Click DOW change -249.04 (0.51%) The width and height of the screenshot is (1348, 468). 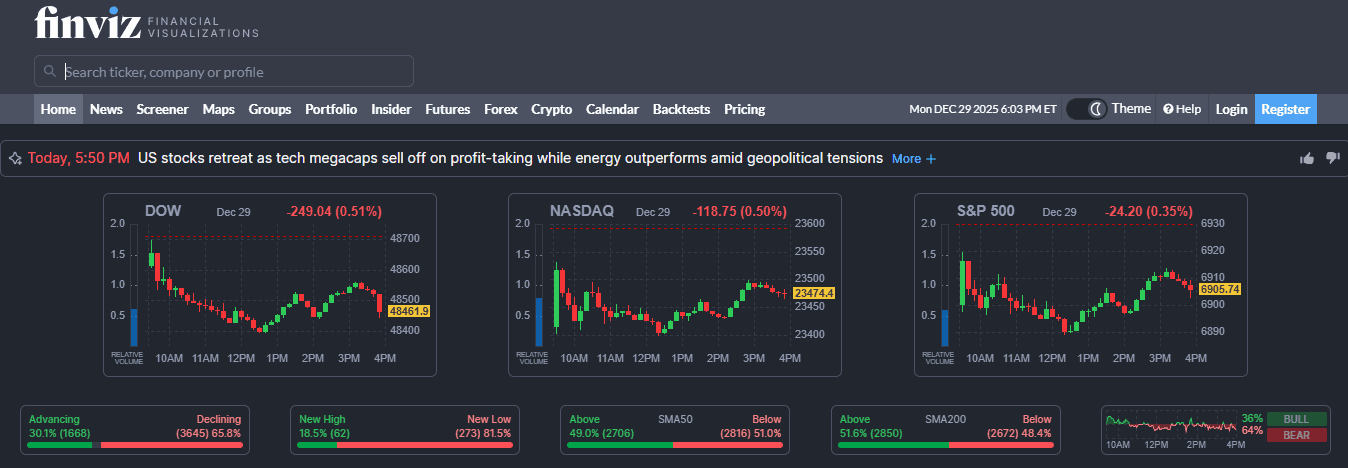click(334, 211)
